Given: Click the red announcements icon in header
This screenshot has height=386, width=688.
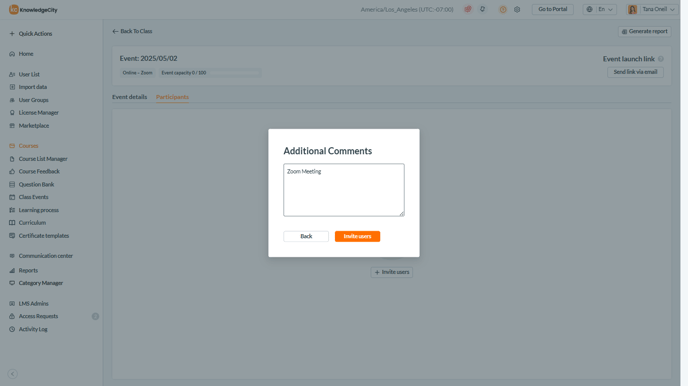Looking at the screenshot, I should coord(468,9).
